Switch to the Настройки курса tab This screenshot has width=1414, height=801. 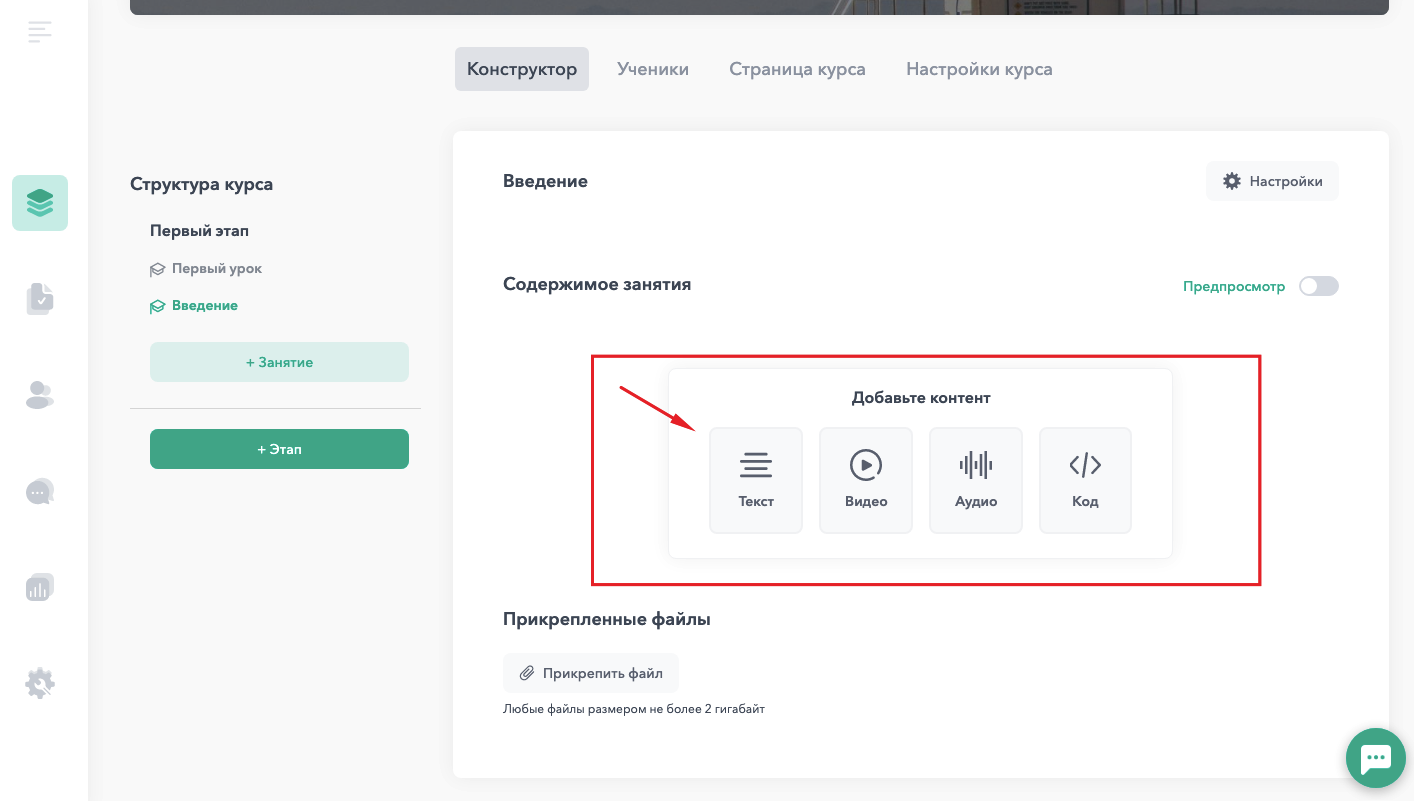979,69
